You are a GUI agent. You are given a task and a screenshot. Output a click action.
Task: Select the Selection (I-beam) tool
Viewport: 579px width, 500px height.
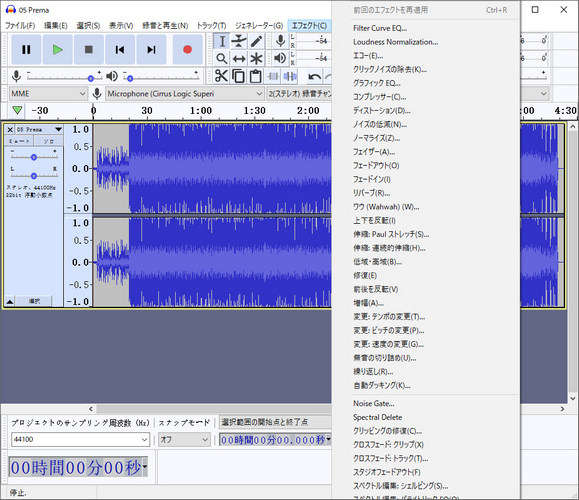[222, 41]
